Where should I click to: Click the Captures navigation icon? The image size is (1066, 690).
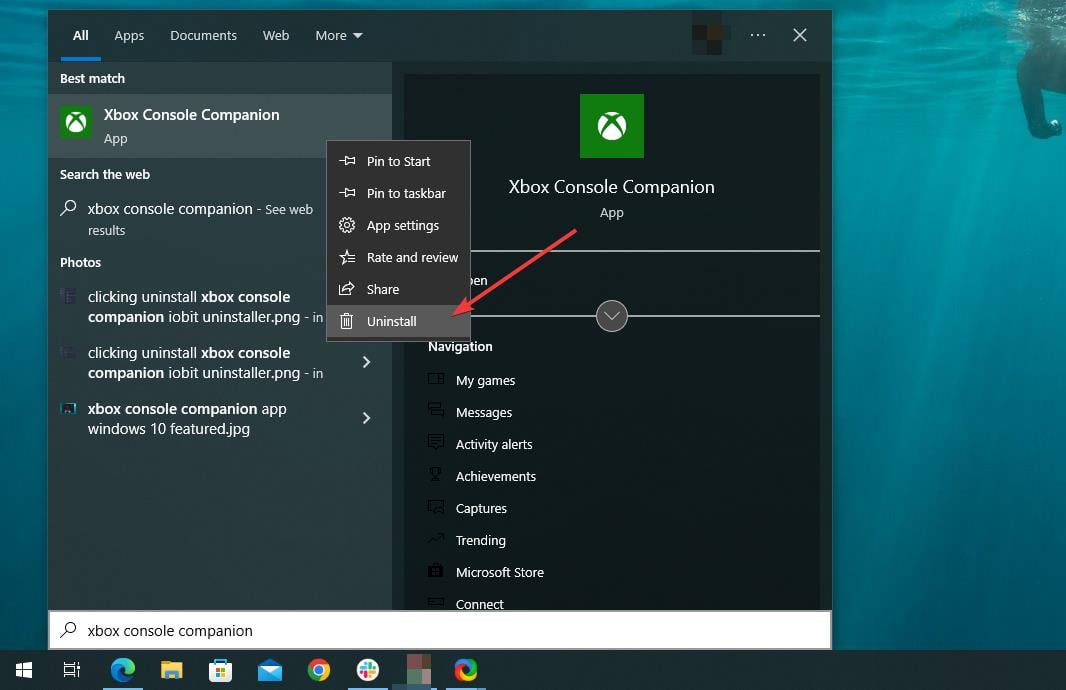click(x=436, y=507)
